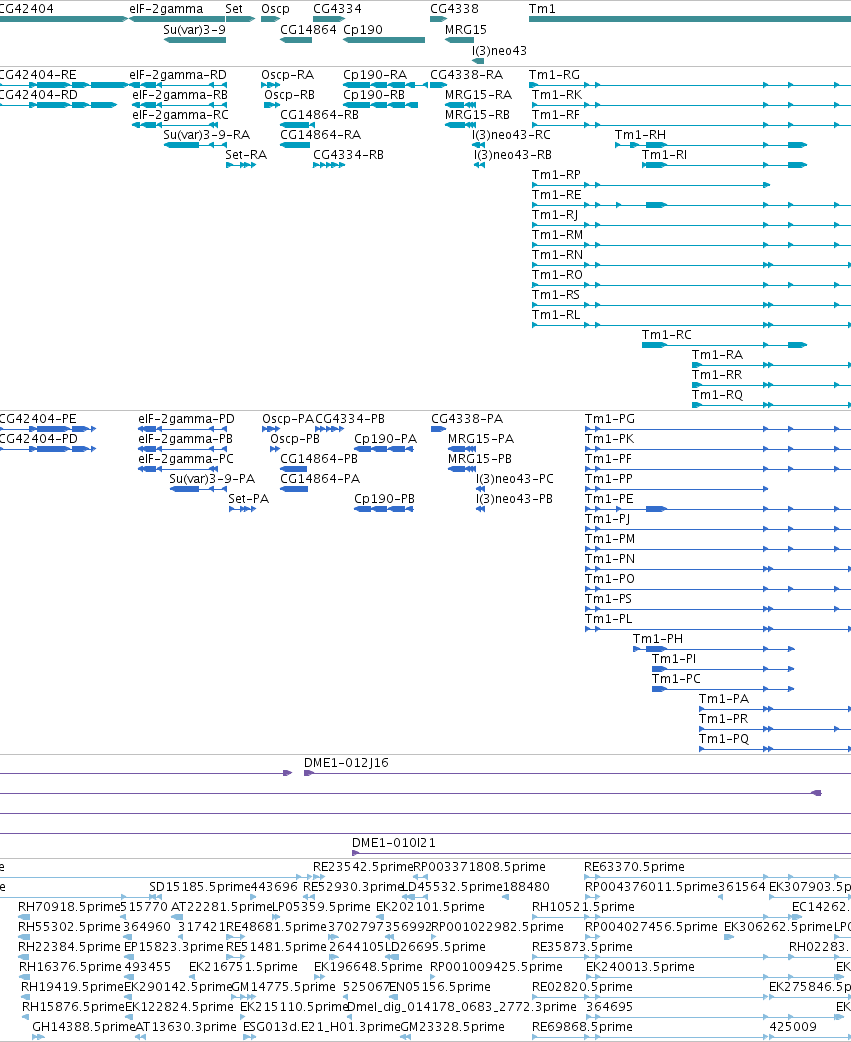Click protein MRG15-PB

[x=480, y=459]
